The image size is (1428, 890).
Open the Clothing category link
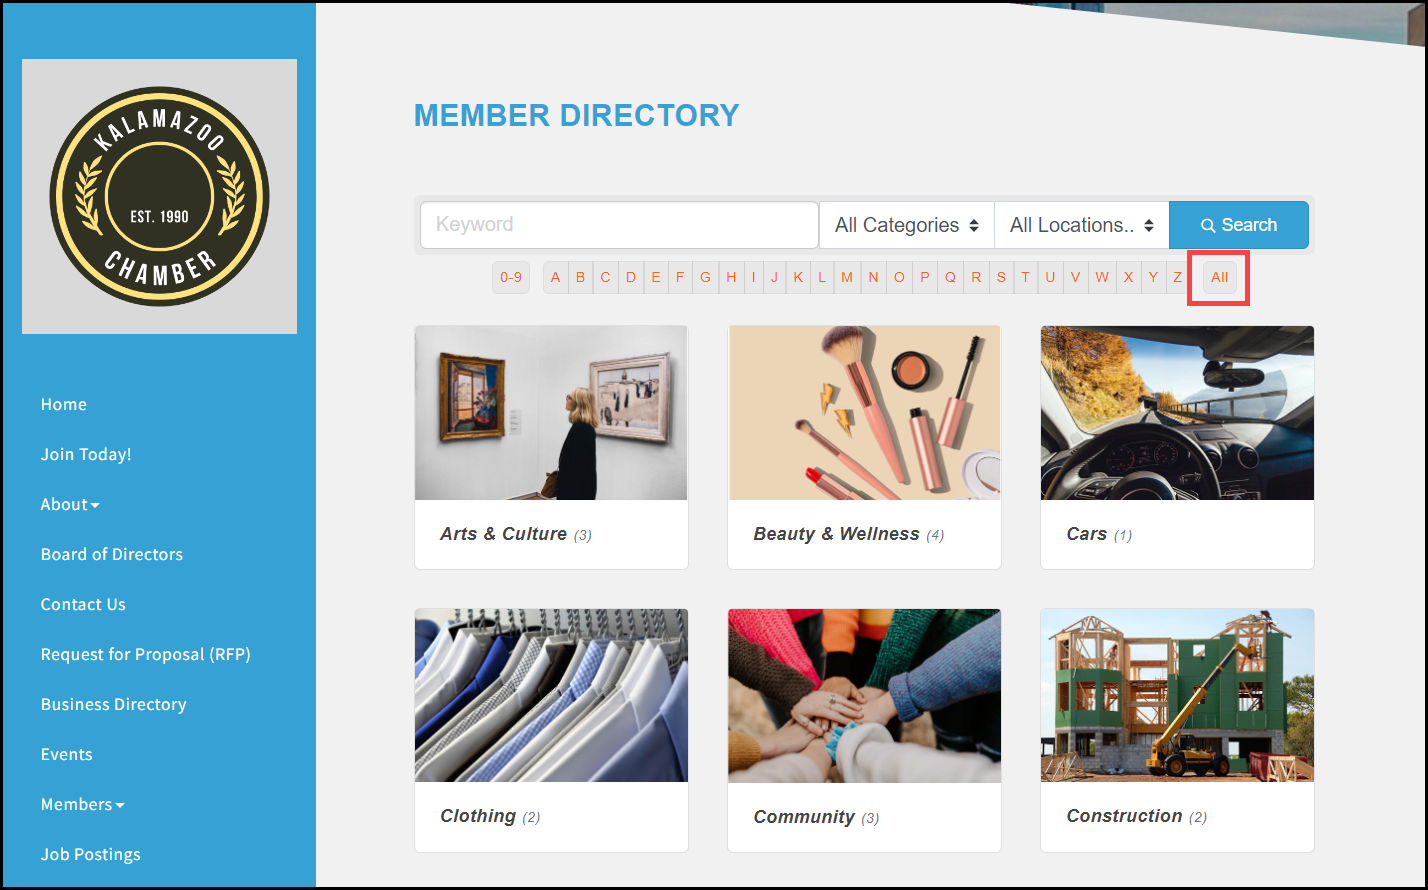point(478,816)
